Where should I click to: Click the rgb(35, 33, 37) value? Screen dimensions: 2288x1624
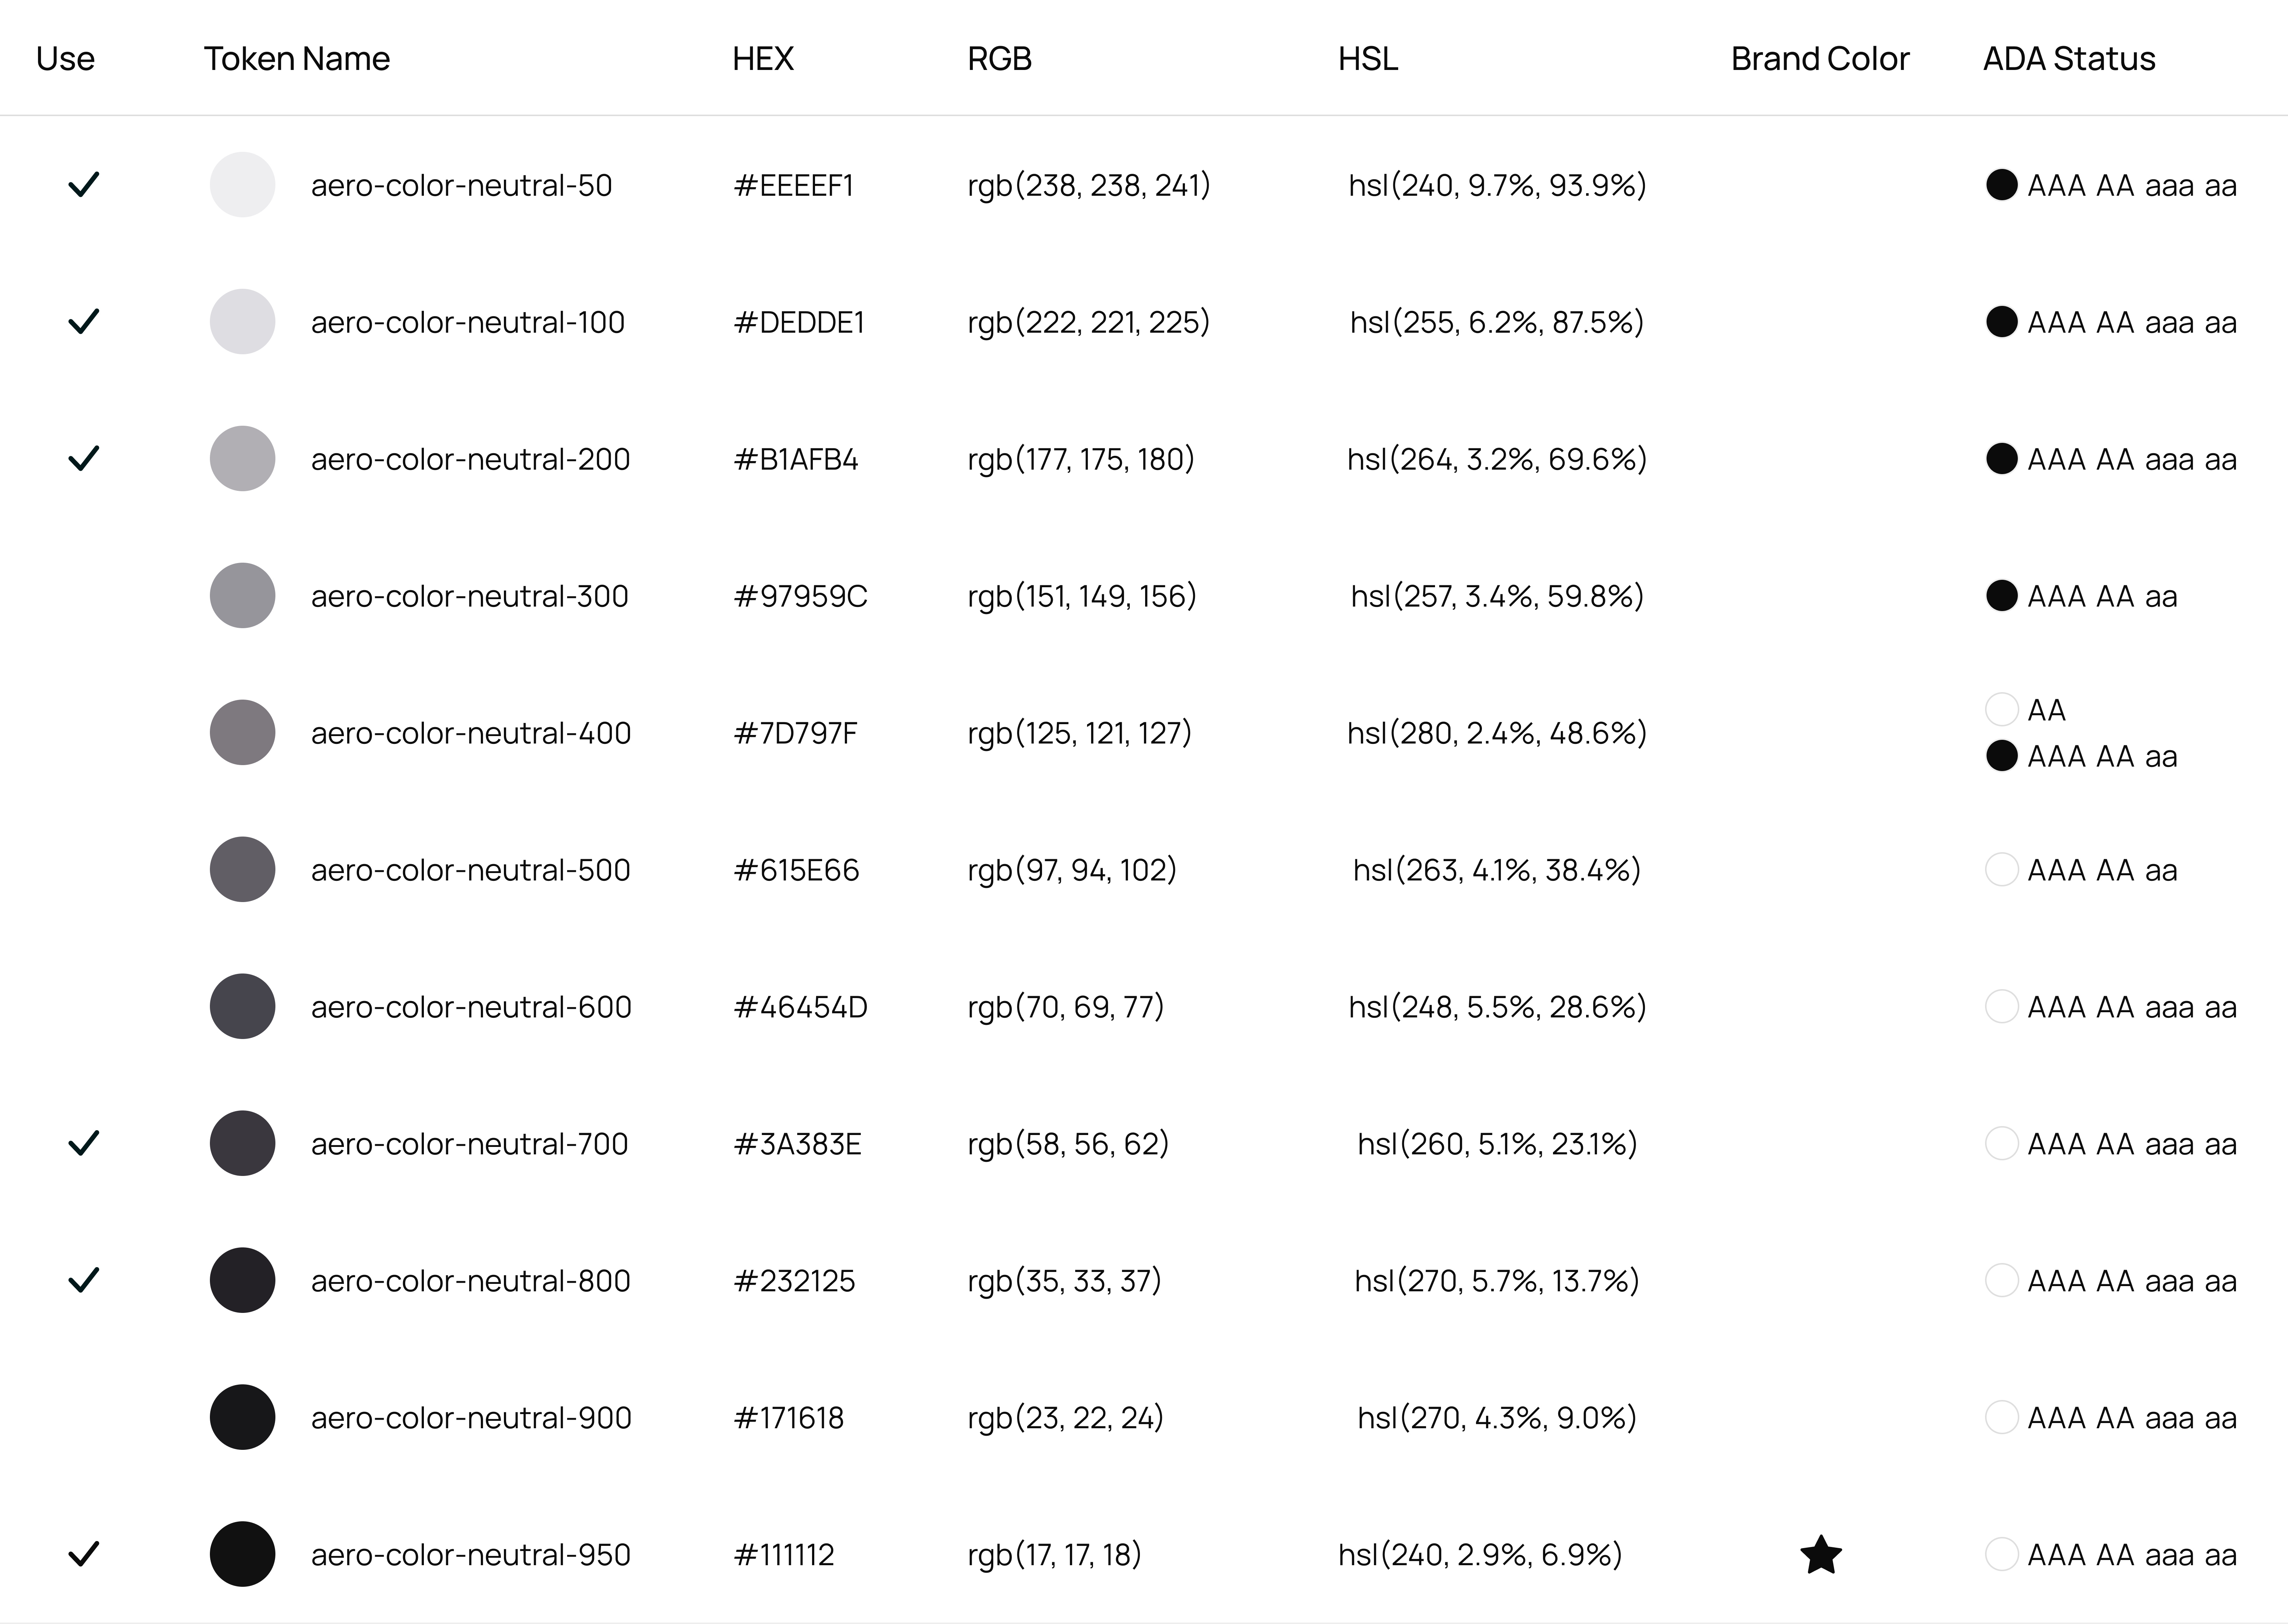tap(1064, 1281)
